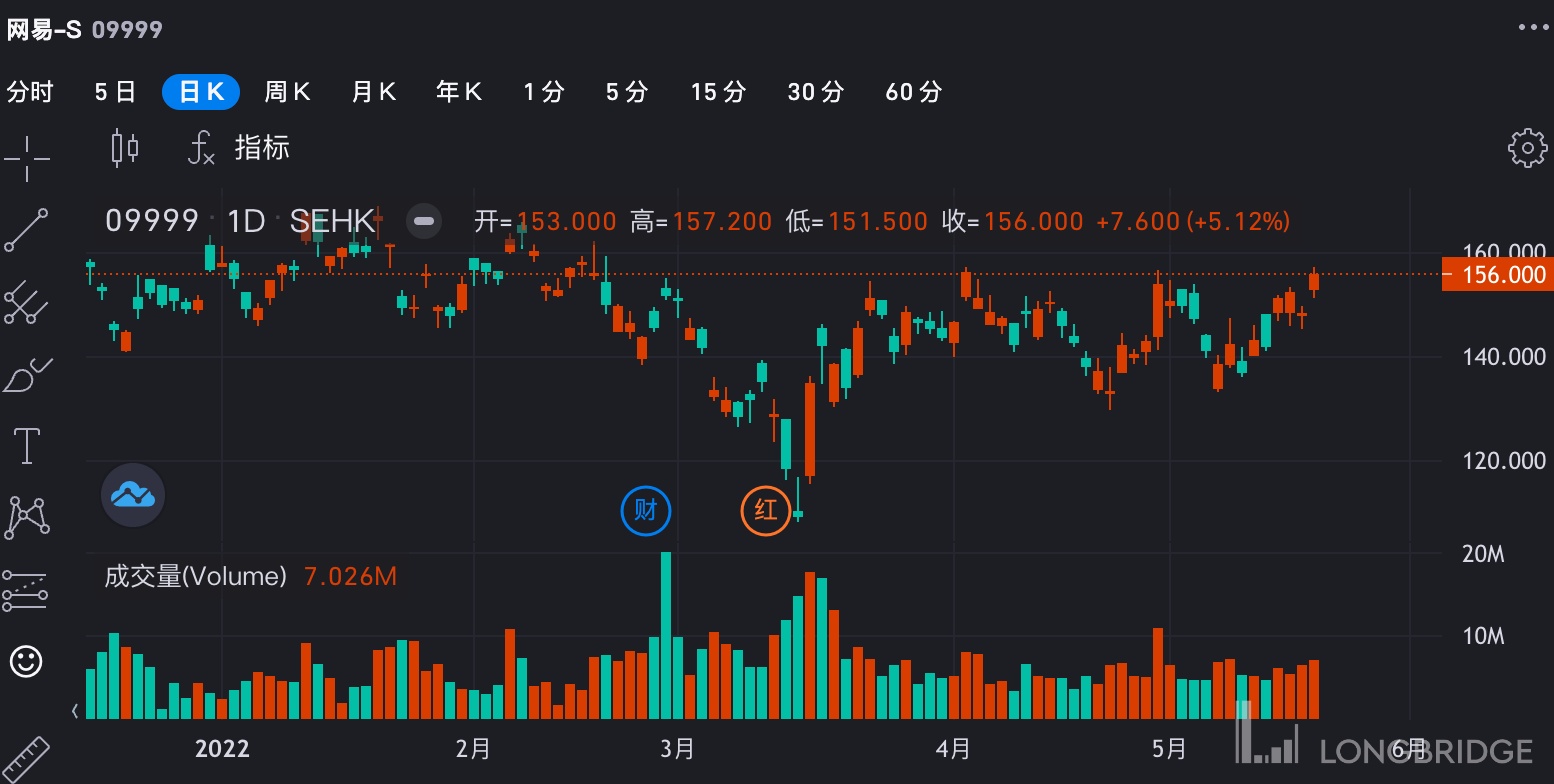Switch to 1分 interval

tap(544, 92)
